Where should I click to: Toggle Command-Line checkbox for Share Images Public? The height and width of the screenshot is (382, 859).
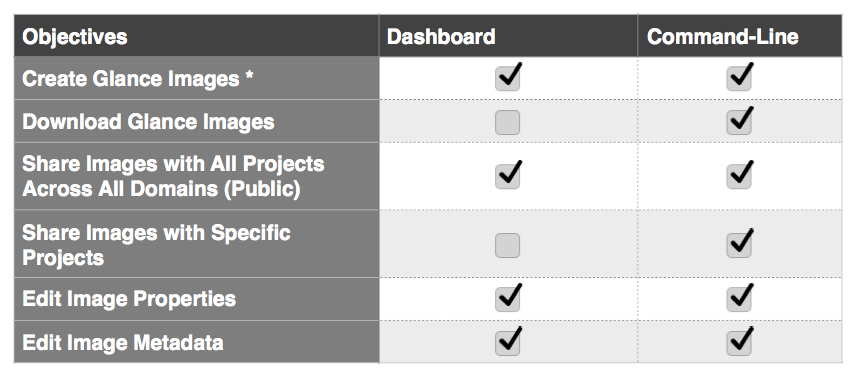(x=738, y=176)
